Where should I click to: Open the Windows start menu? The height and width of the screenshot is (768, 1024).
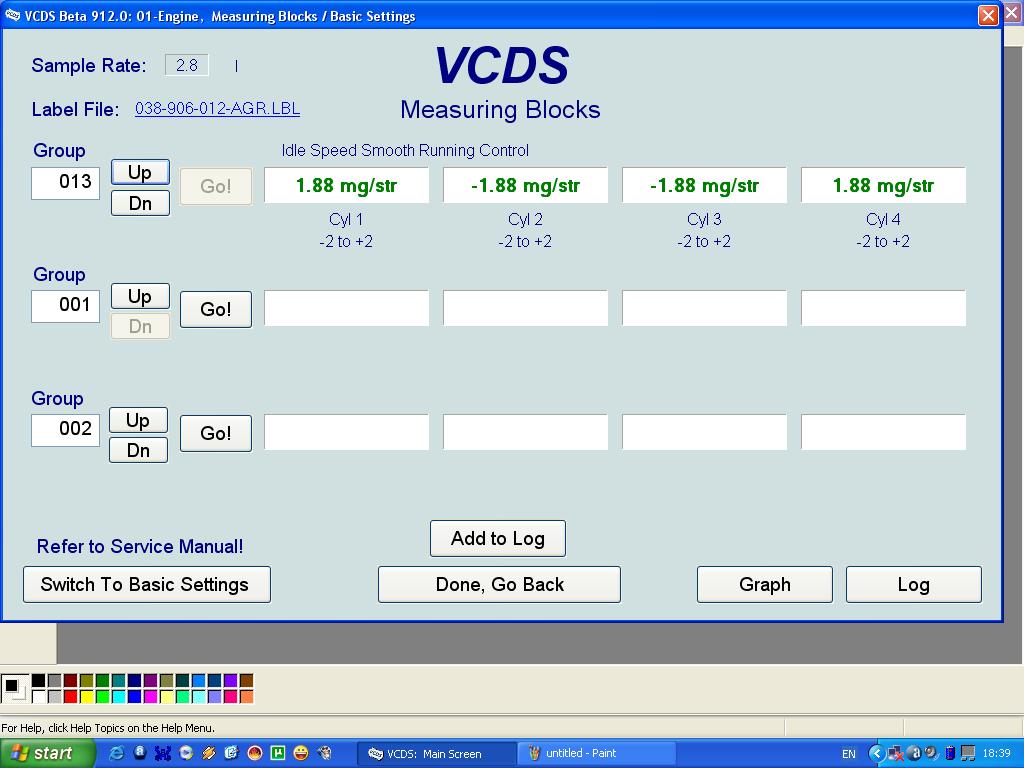tap(48, 753)
